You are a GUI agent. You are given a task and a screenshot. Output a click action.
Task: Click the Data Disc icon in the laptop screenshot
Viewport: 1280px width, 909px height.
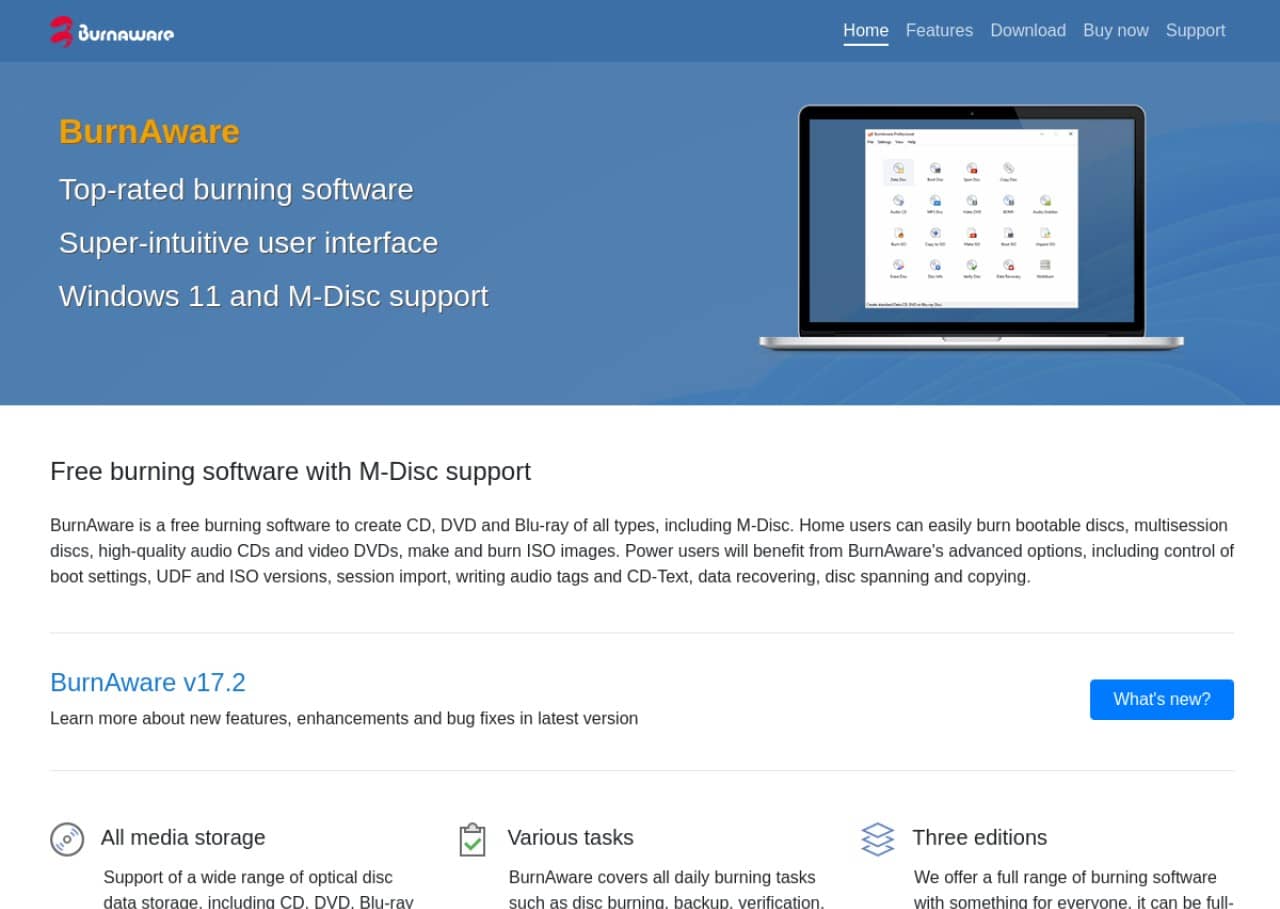click(898, 169)
